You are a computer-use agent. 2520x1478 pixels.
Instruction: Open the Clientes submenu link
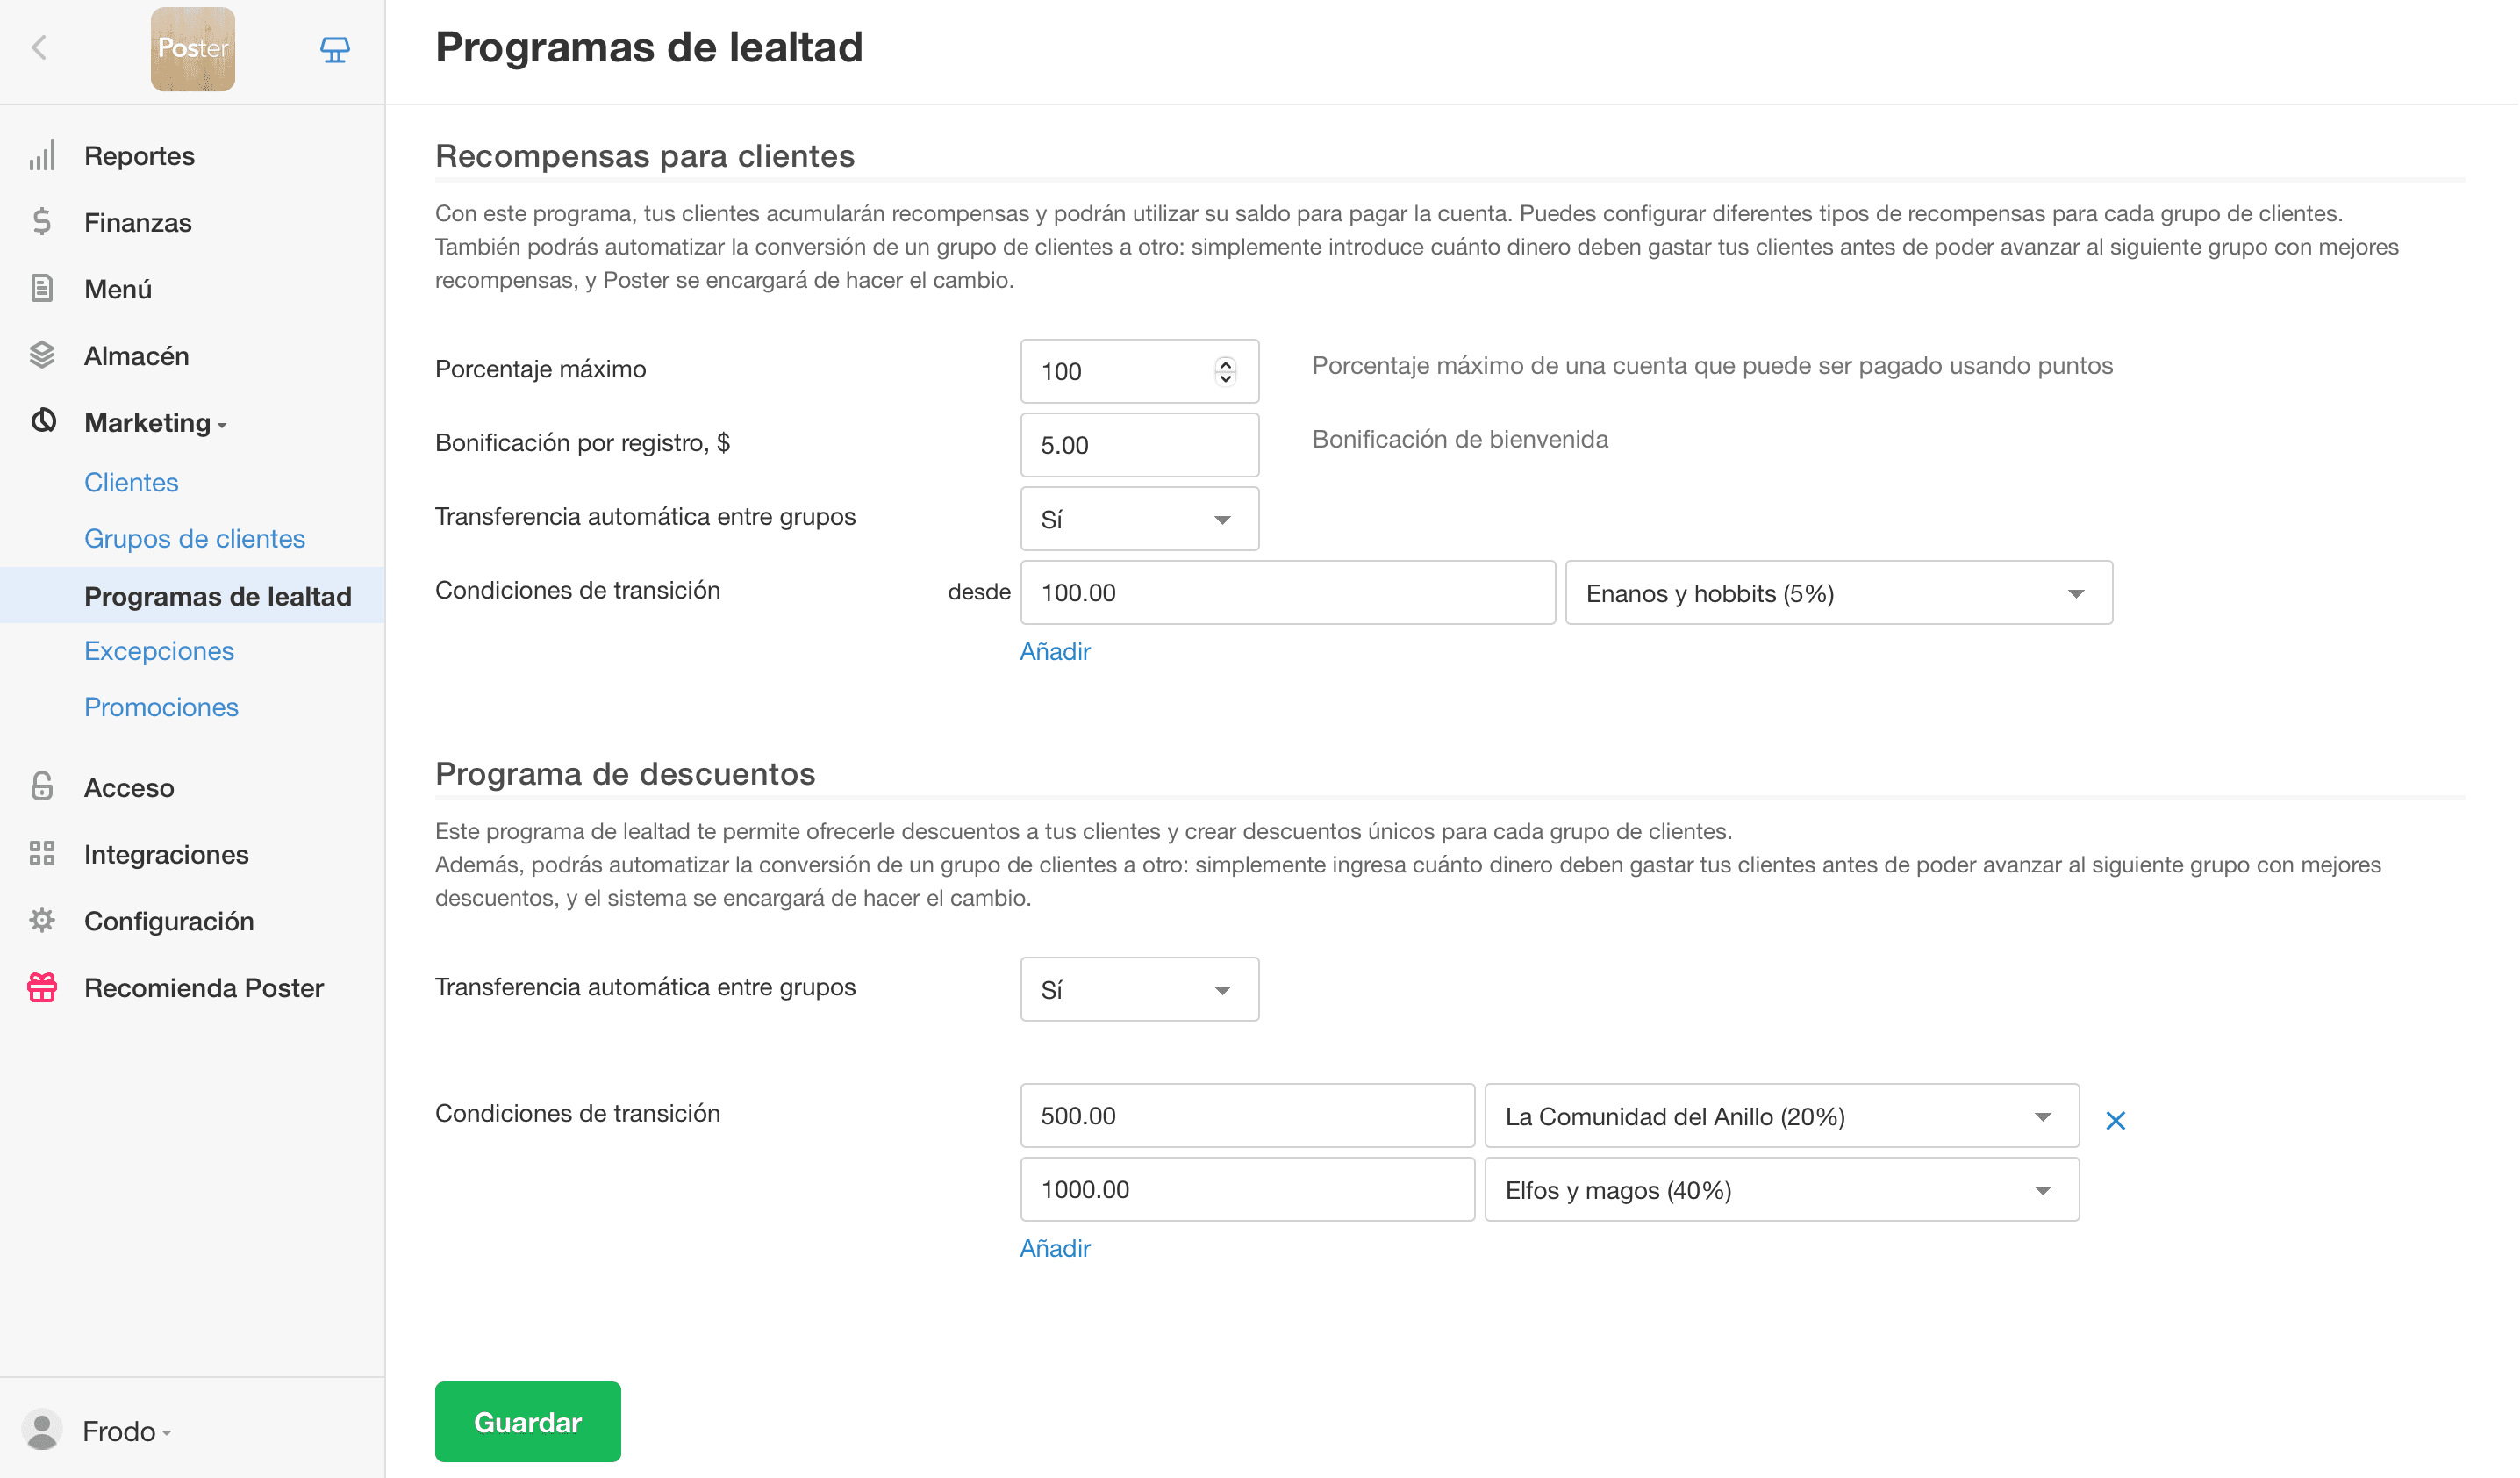click(131, 482)
